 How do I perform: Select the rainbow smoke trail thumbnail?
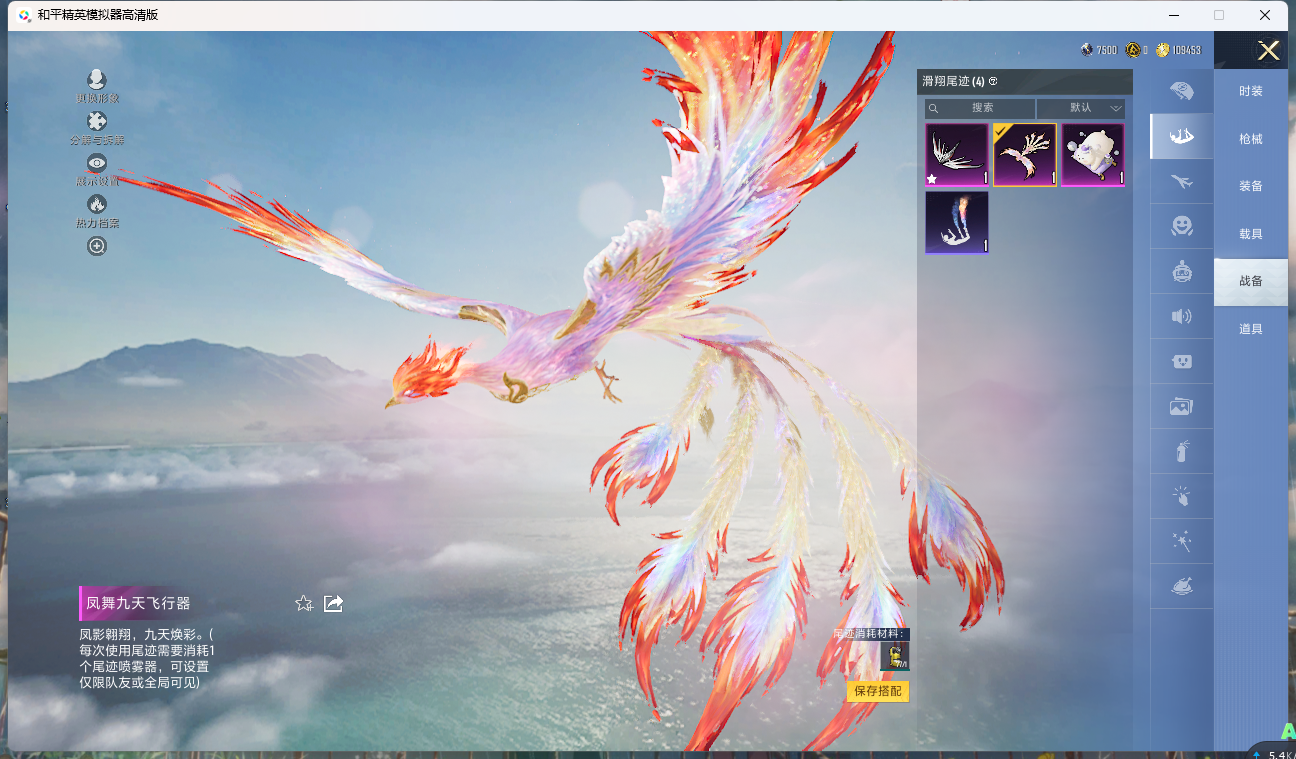tap(957, 222)
